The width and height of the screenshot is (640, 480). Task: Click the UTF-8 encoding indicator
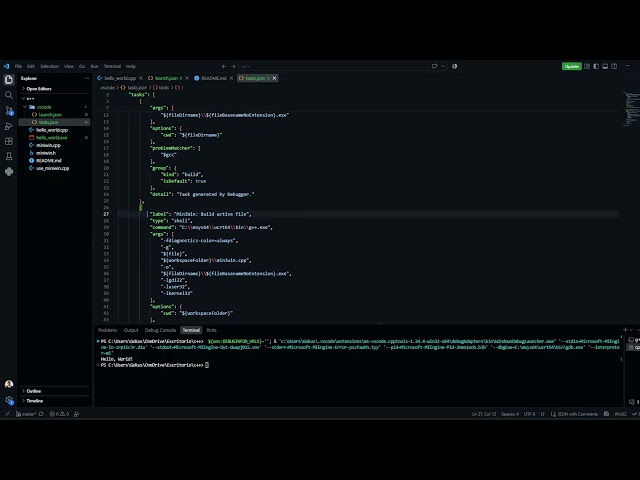coord(529,414)
